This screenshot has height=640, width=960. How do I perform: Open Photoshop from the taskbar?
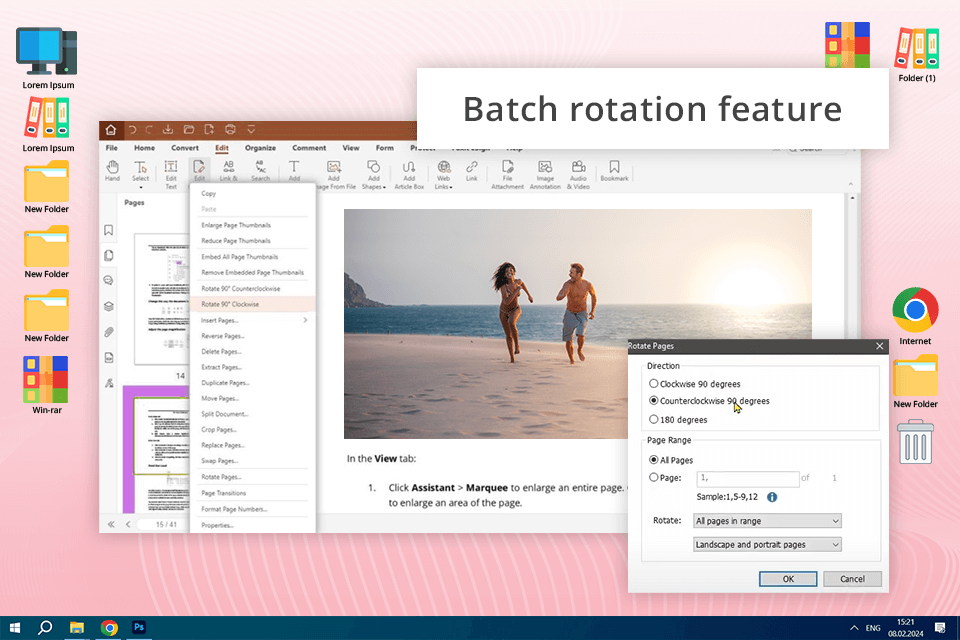tap(140, 627)
